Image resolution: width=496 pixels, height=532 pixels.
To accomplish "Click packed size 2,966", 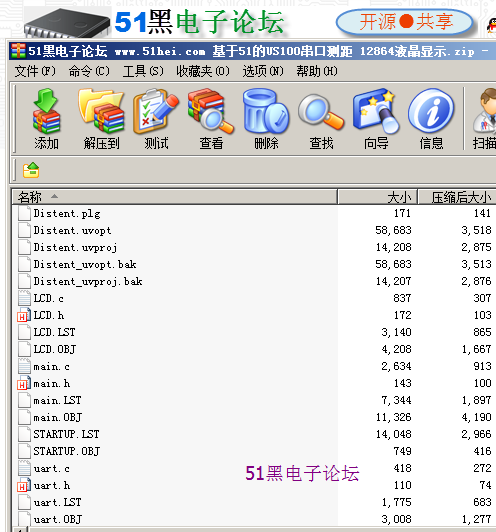I will coord(476,434).
